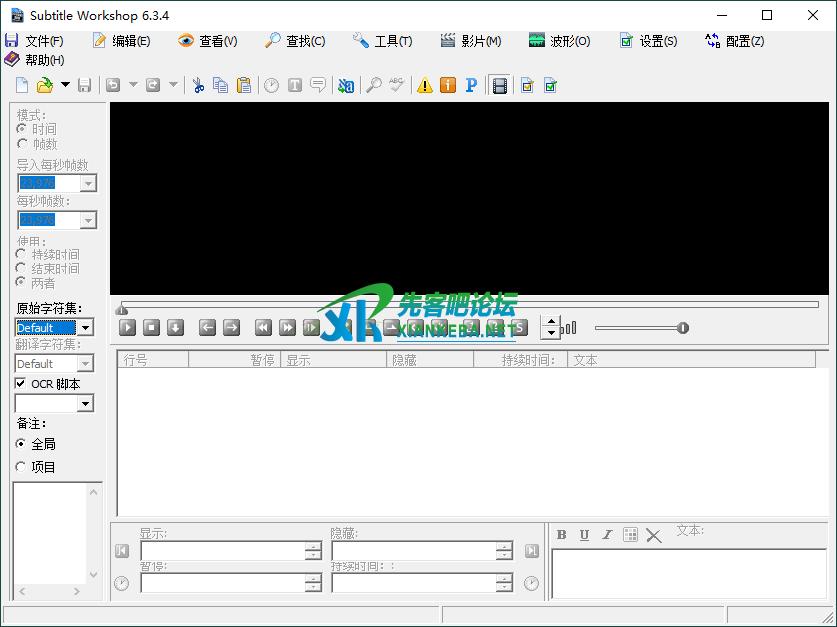Screen dimensions: 837x627
Task: Open the 原始字符集 Default dropdown
Action: click(85, 328)
